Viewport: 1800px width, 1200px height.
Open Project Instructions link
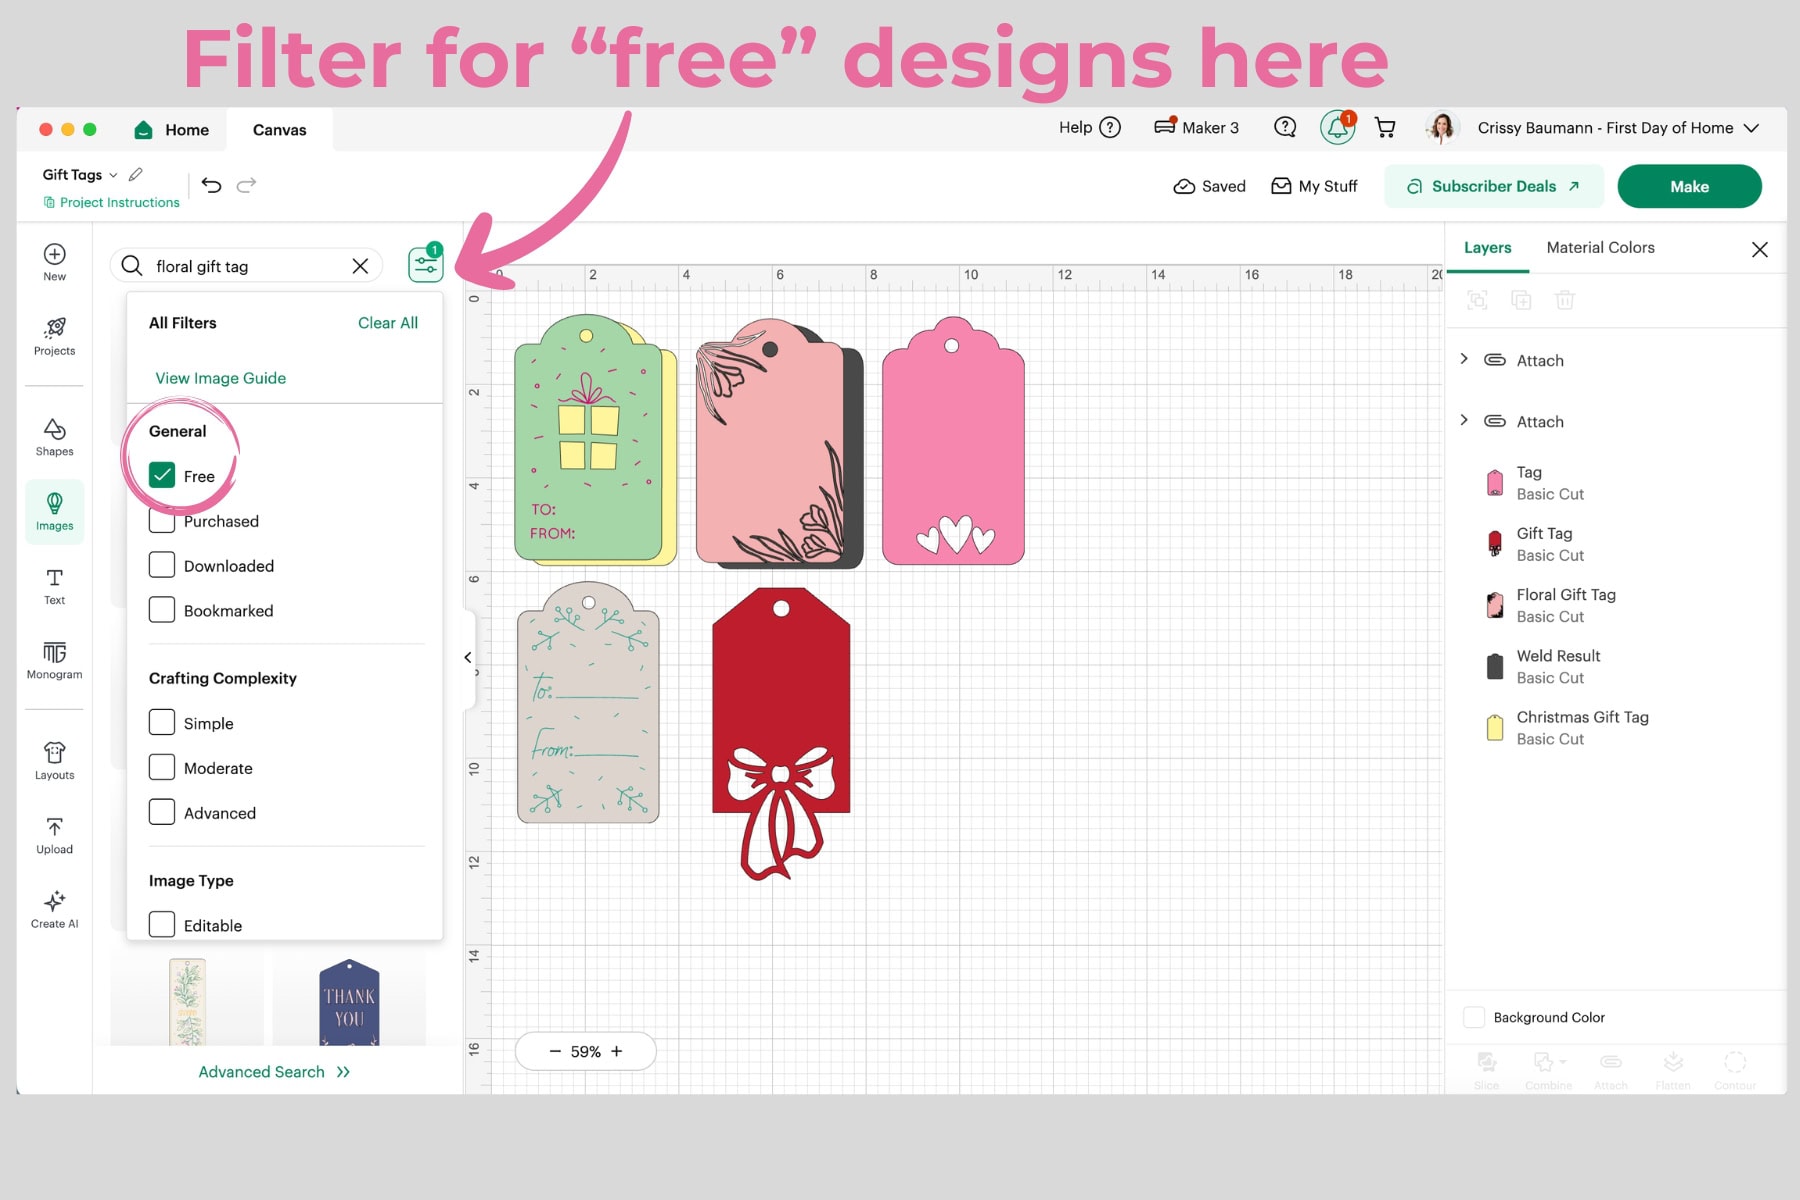pos(111,202)
